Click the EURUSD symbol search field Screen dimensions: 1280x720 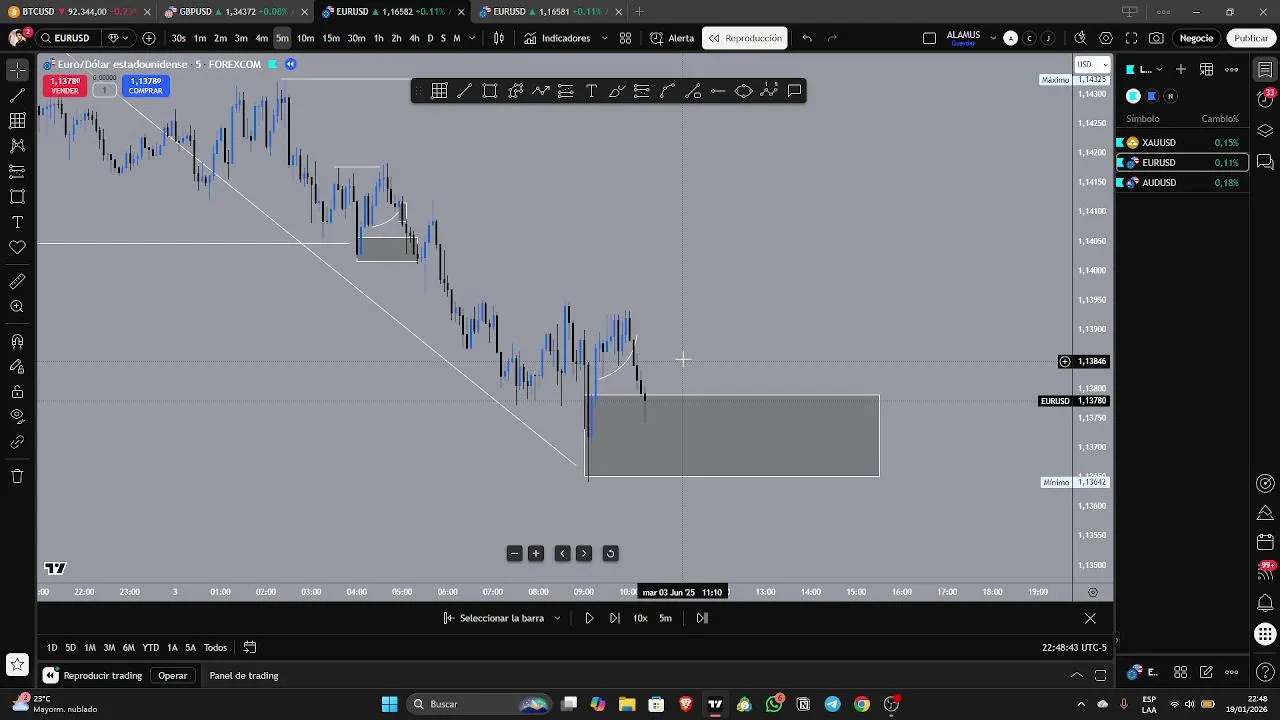(x=70, y=38)
